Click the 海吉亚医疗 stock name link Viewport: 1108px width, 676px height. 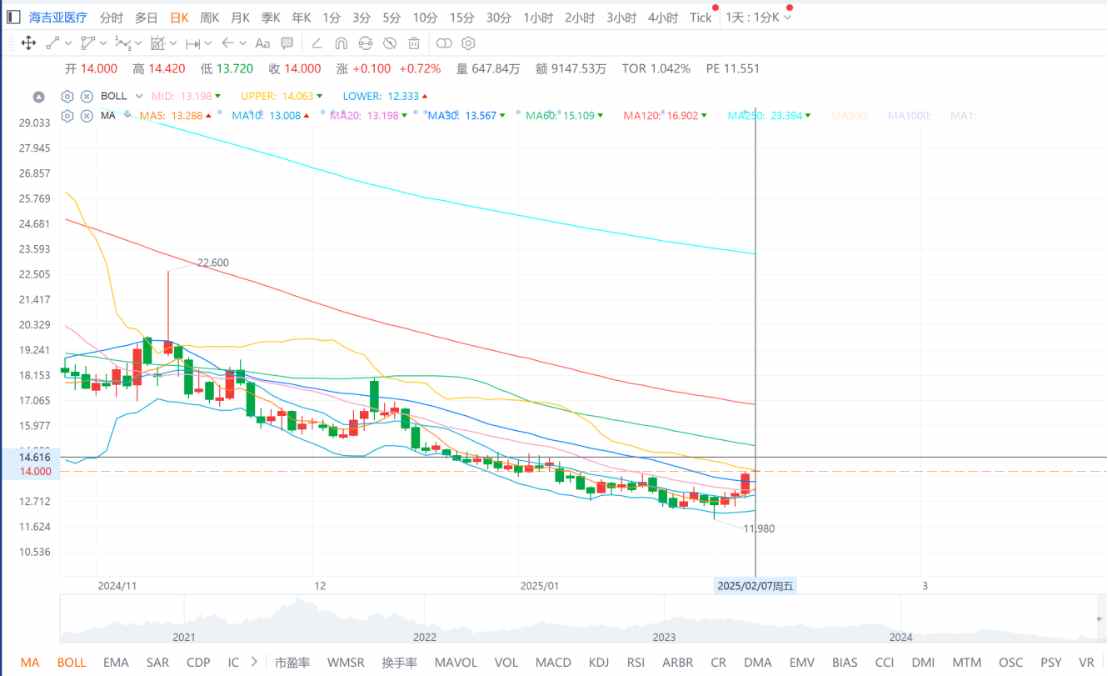pos(58,17)
